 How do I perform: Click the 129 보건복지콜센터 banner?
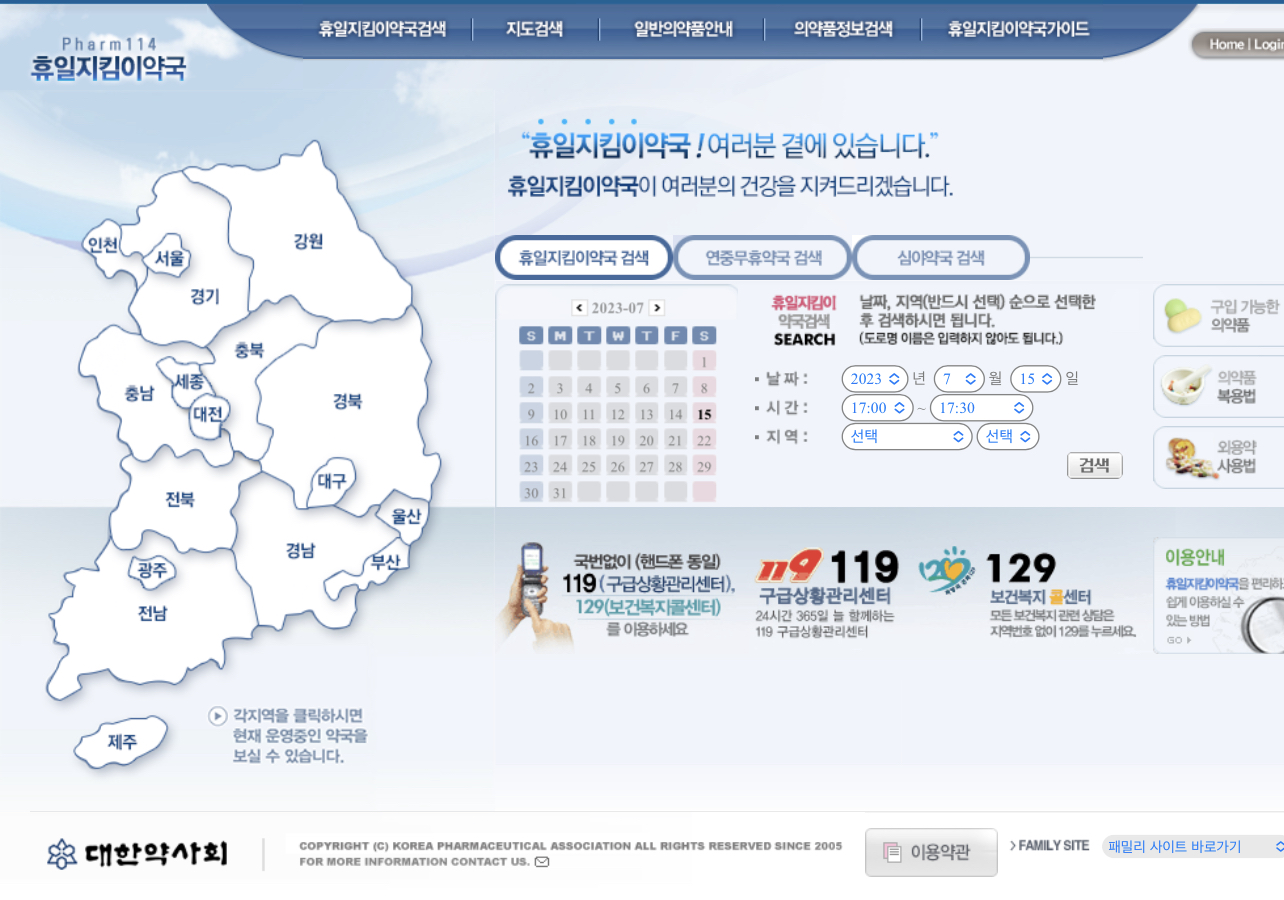point(1028,593)
